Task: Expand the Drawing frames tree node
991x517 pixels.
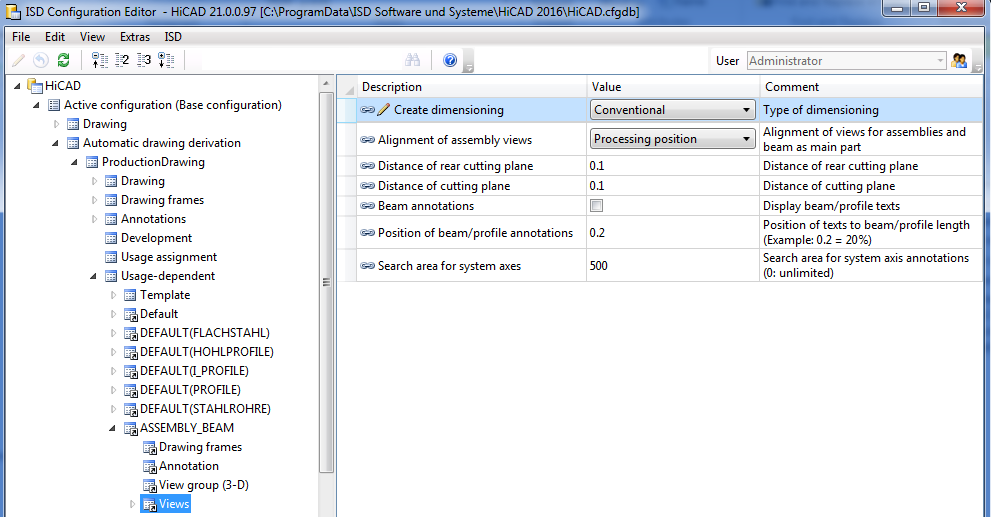Action: (96, 200)
